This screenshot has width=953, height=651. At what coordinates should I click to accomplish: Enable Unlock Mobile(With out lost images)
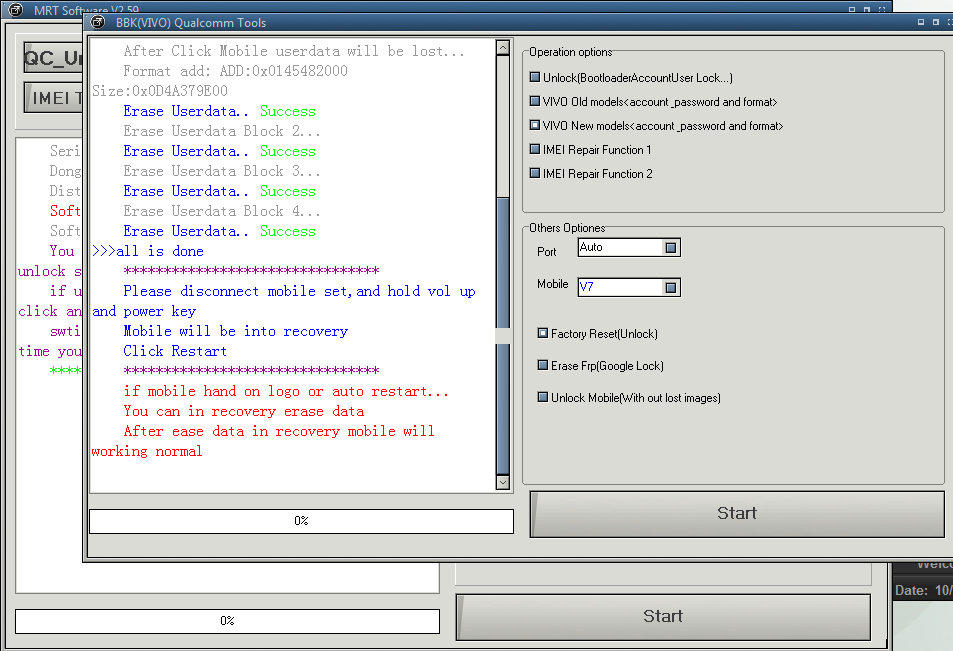point(543,398)
